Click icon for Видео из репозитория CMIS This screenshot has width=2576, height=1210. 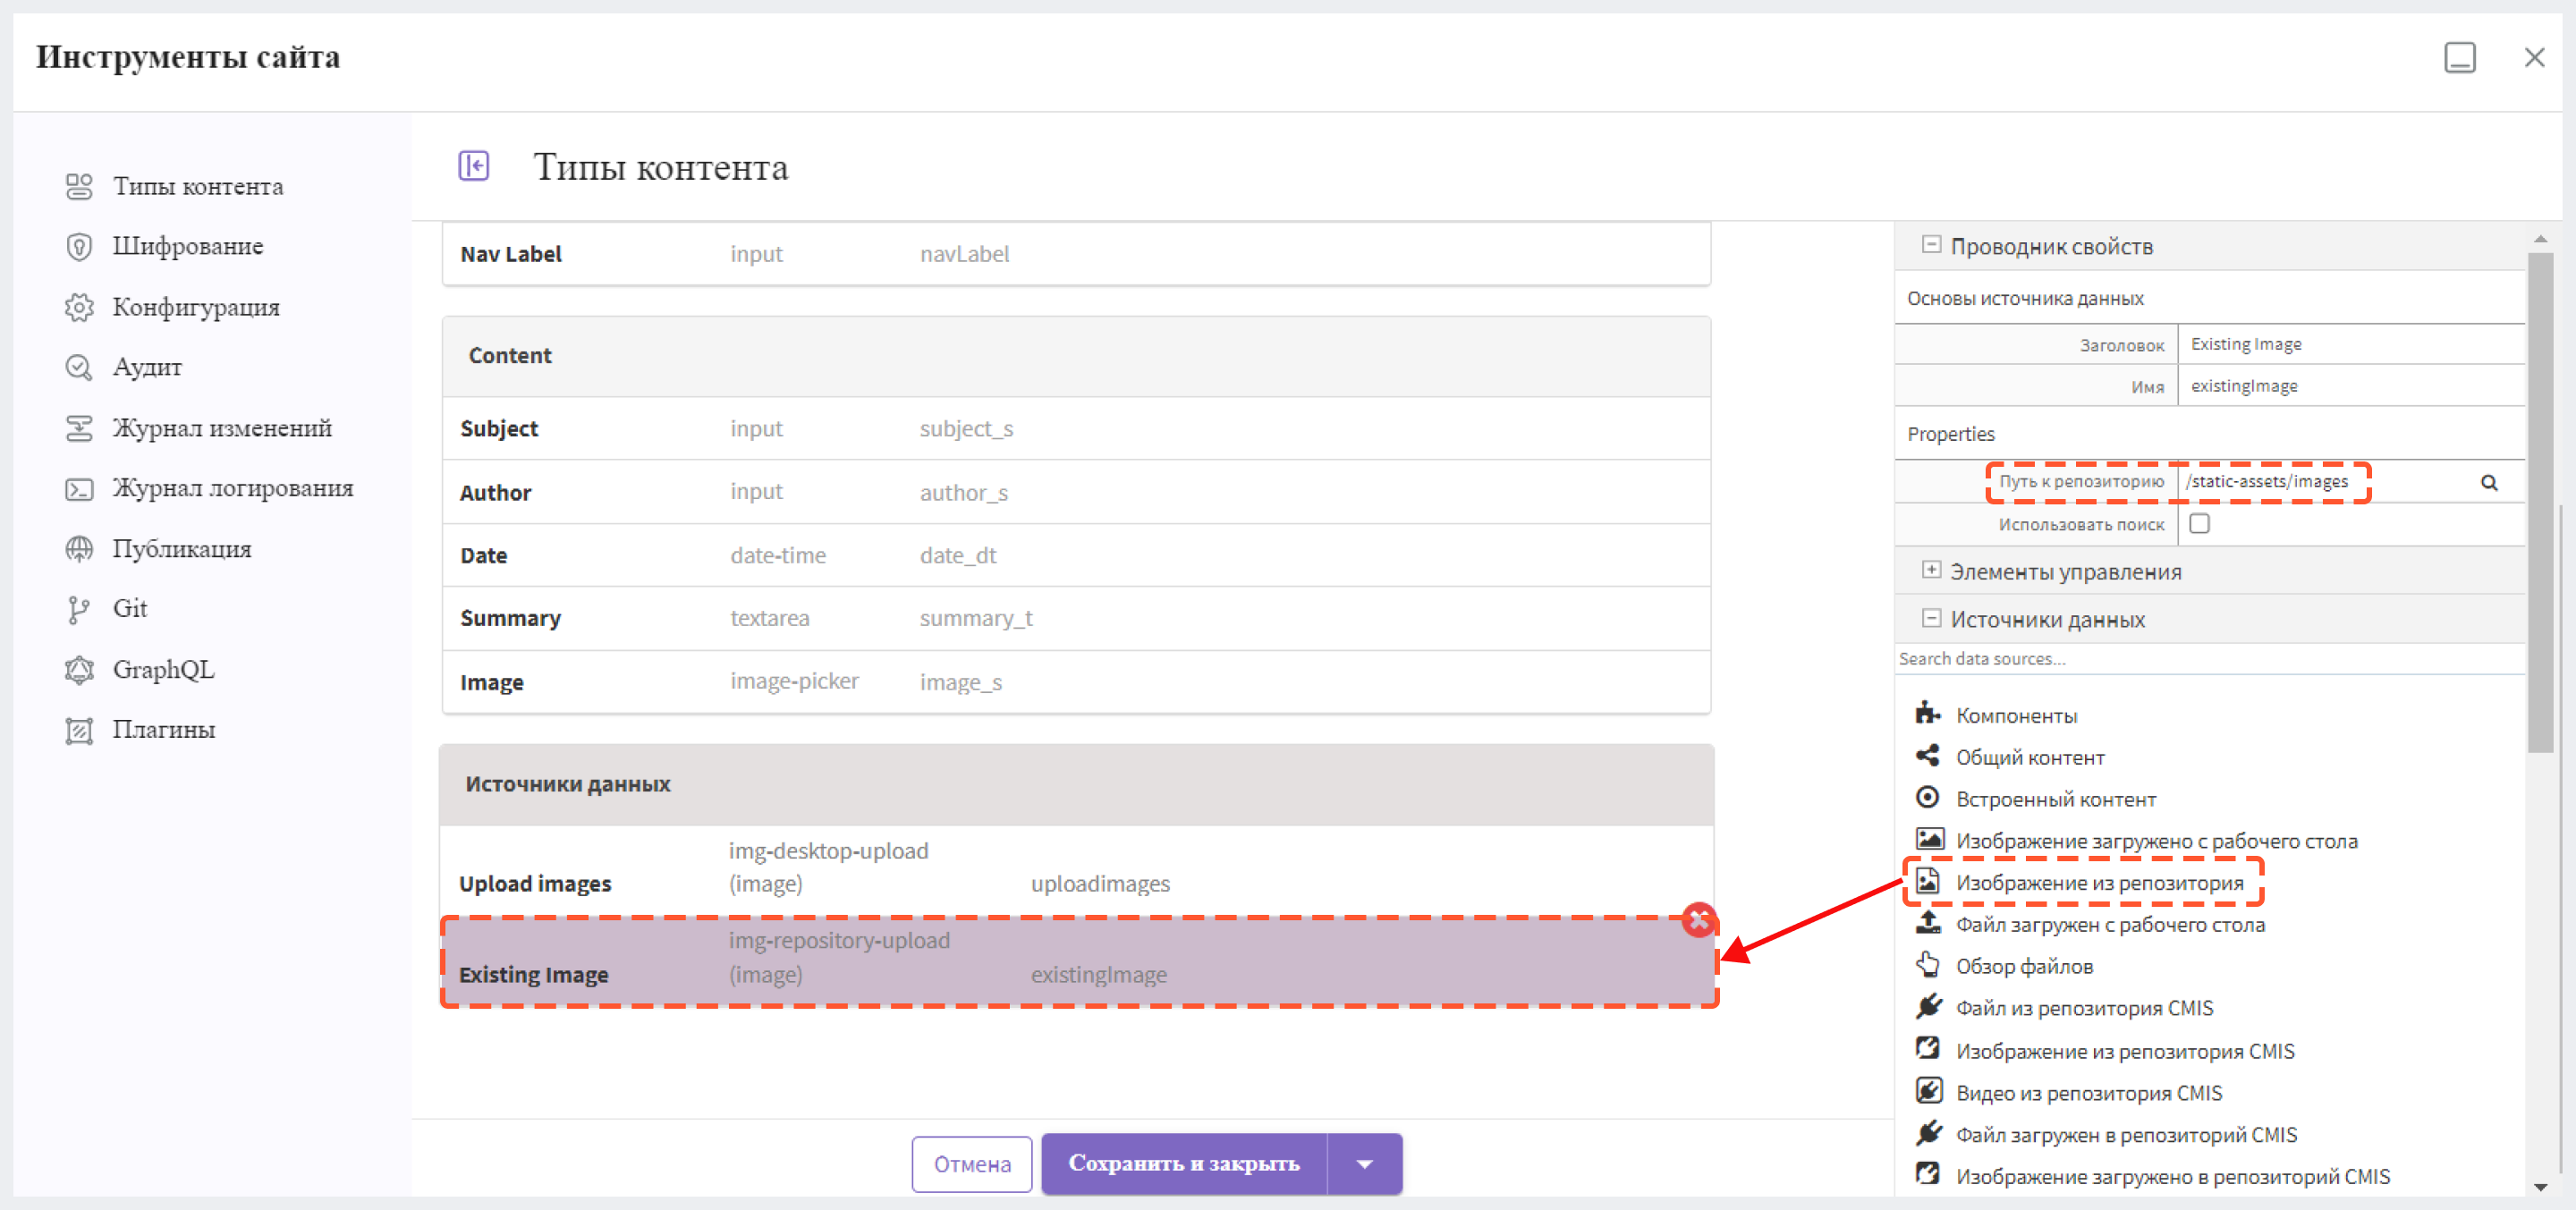point(1928,1091)
